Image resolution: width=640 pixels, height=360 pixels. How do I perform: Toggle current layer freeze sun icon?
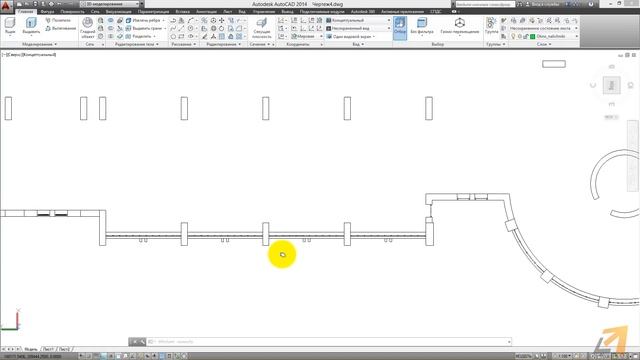click(520, 36)
